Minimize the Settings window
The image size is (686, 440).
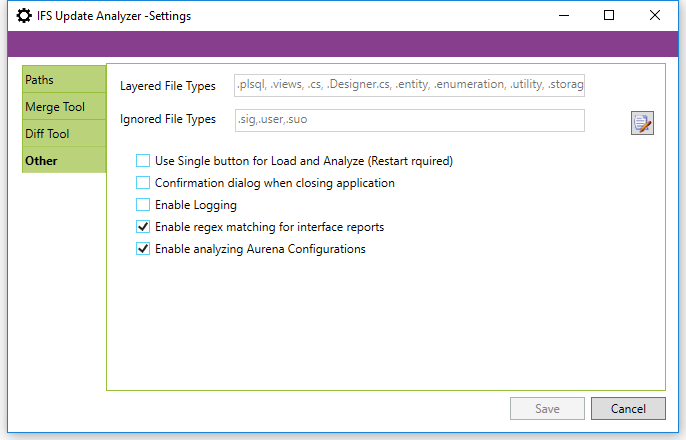pyautogui.click(x=564, y=16)
